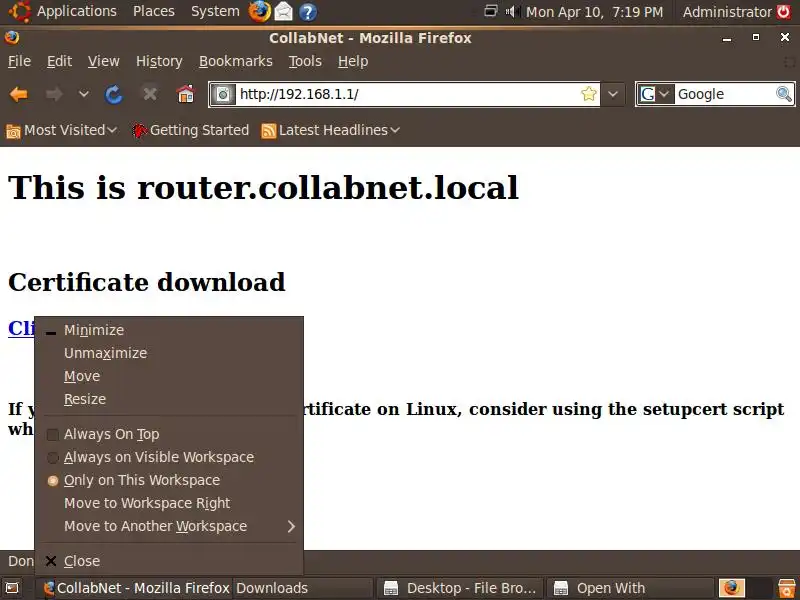Click the site identity icon in address bar
The image size is (800, 600).
[223, 94]
